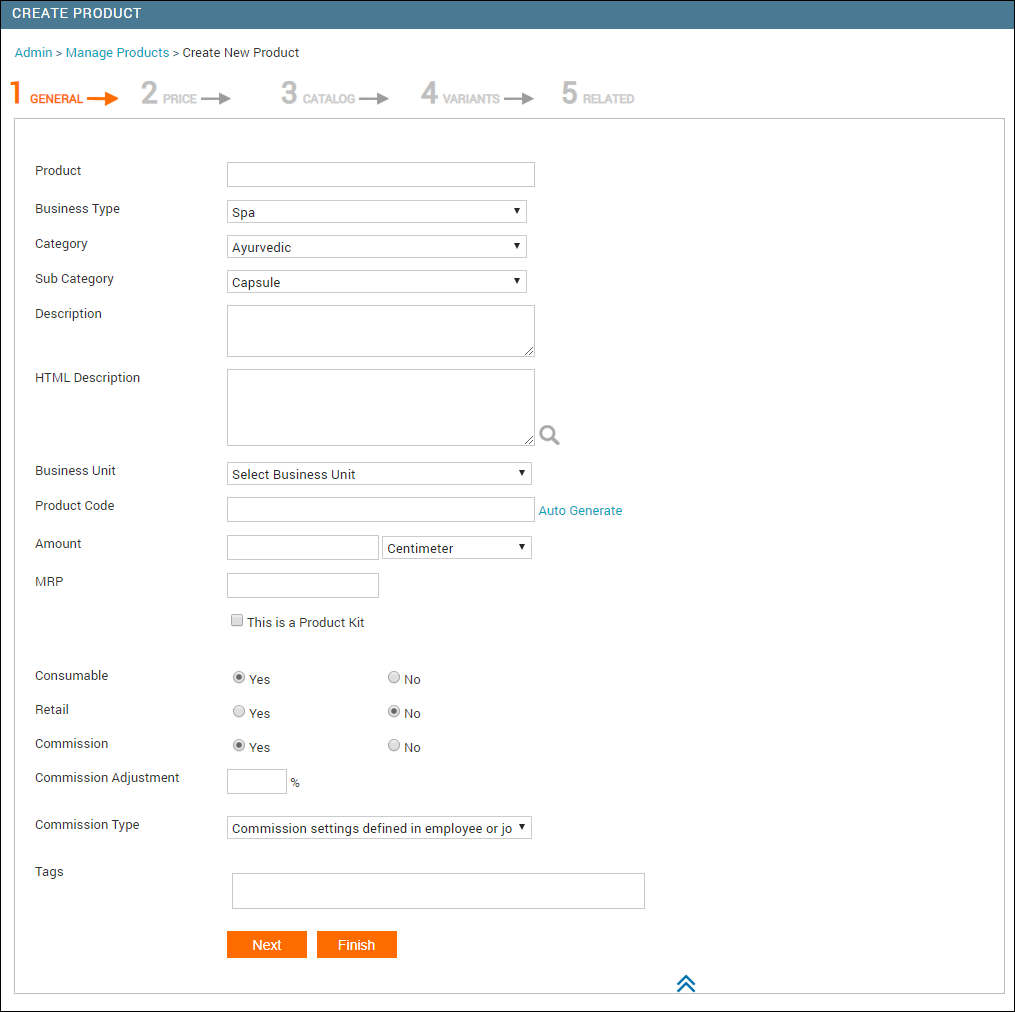Viewport: 1015px width, 1012px height.
Task: Open the Commission Type dropdown
Action: 379,828
